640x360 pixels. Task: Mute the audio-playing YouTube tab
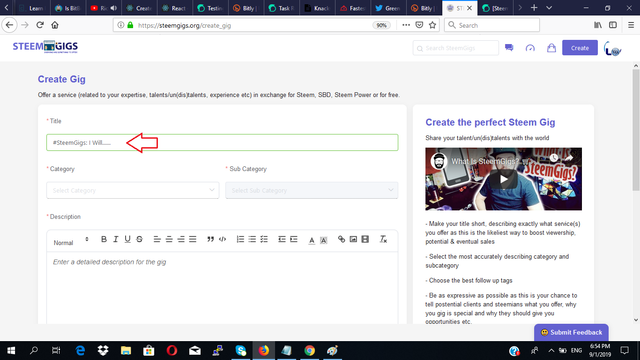point(113,8)
